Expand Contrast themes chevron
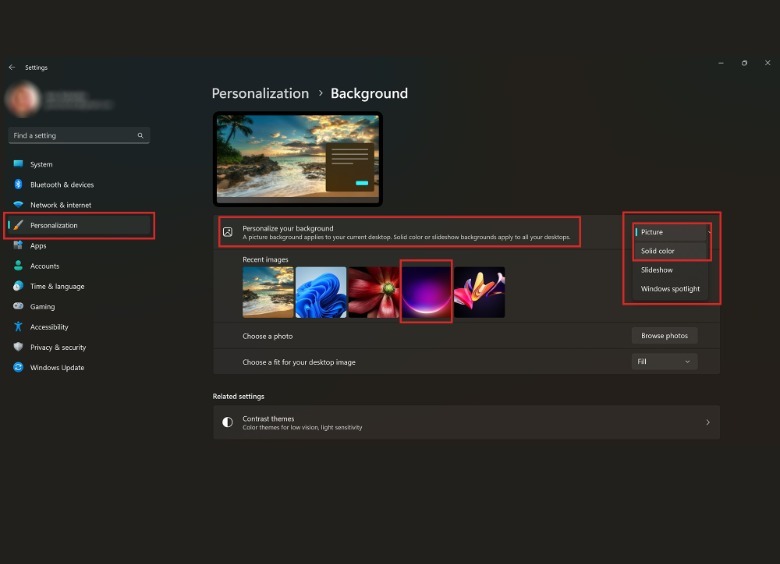Viewport: 780px width, 564px height. click(707, 423)
